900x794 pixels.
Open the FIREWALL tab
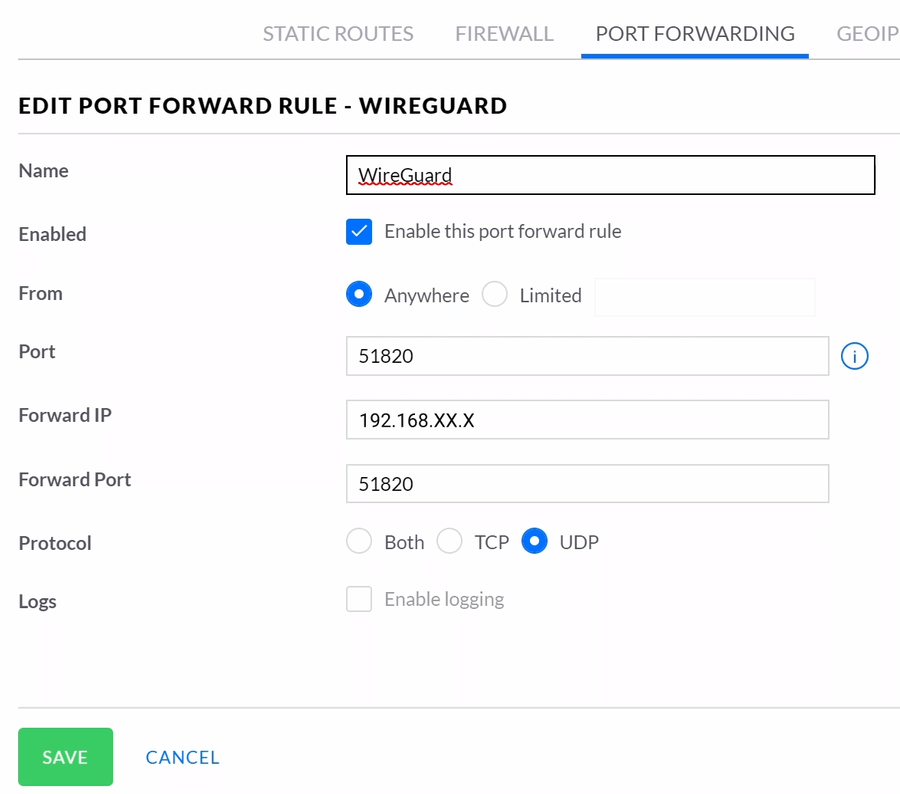point(504,33)
